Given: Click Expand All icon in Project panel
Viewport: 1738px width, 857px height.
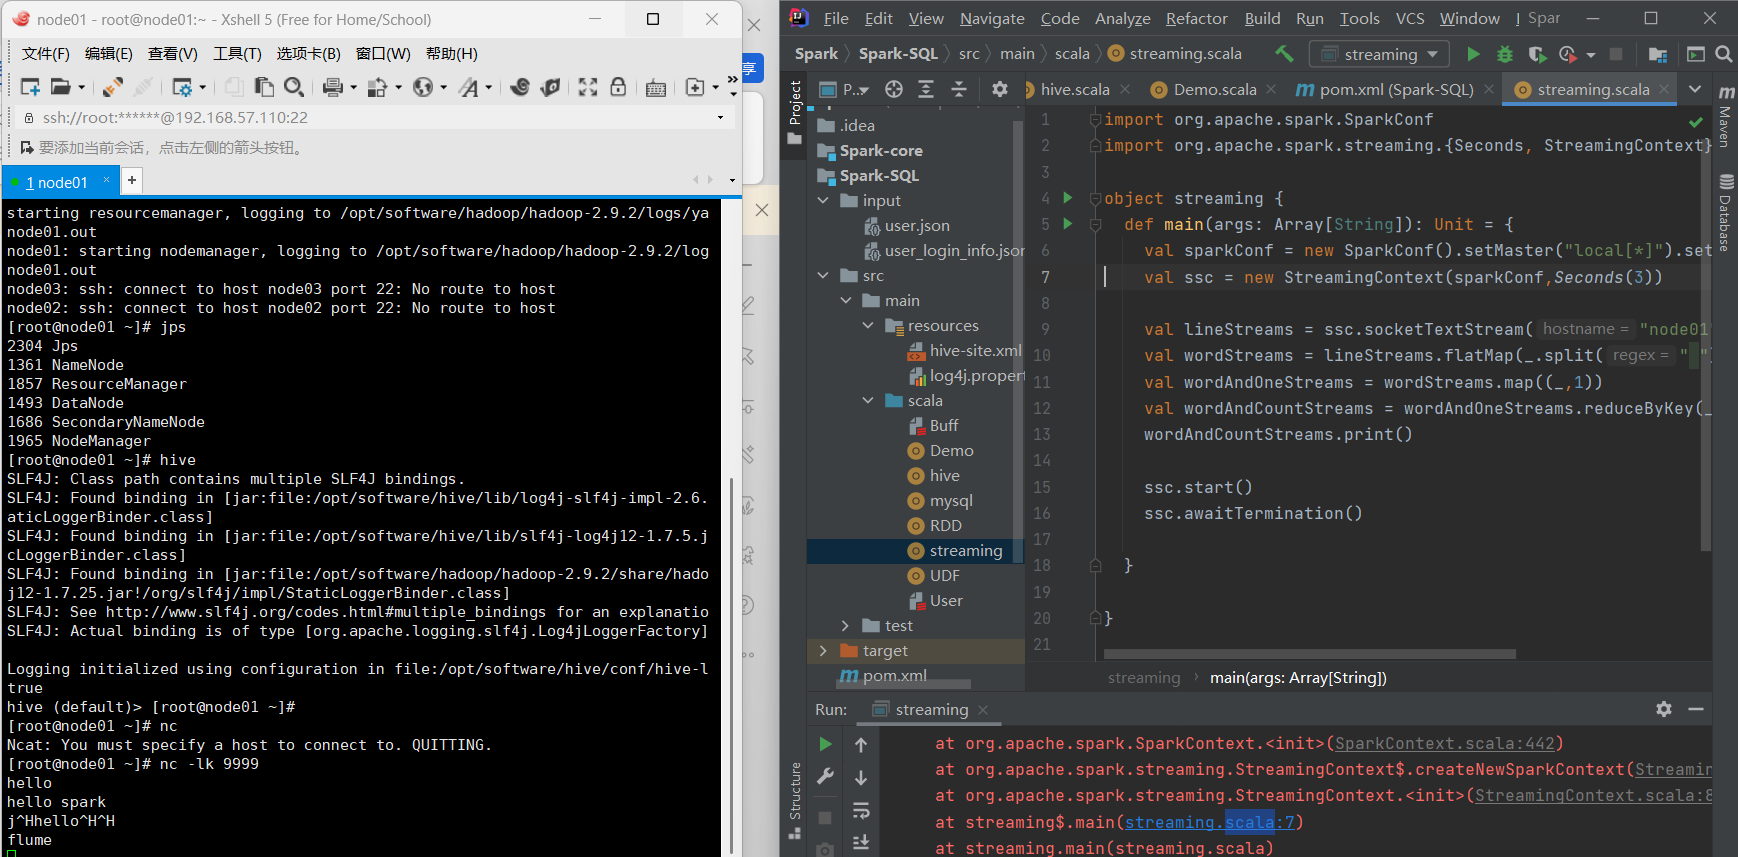Looking at the screenshot, I should [926, 89].
